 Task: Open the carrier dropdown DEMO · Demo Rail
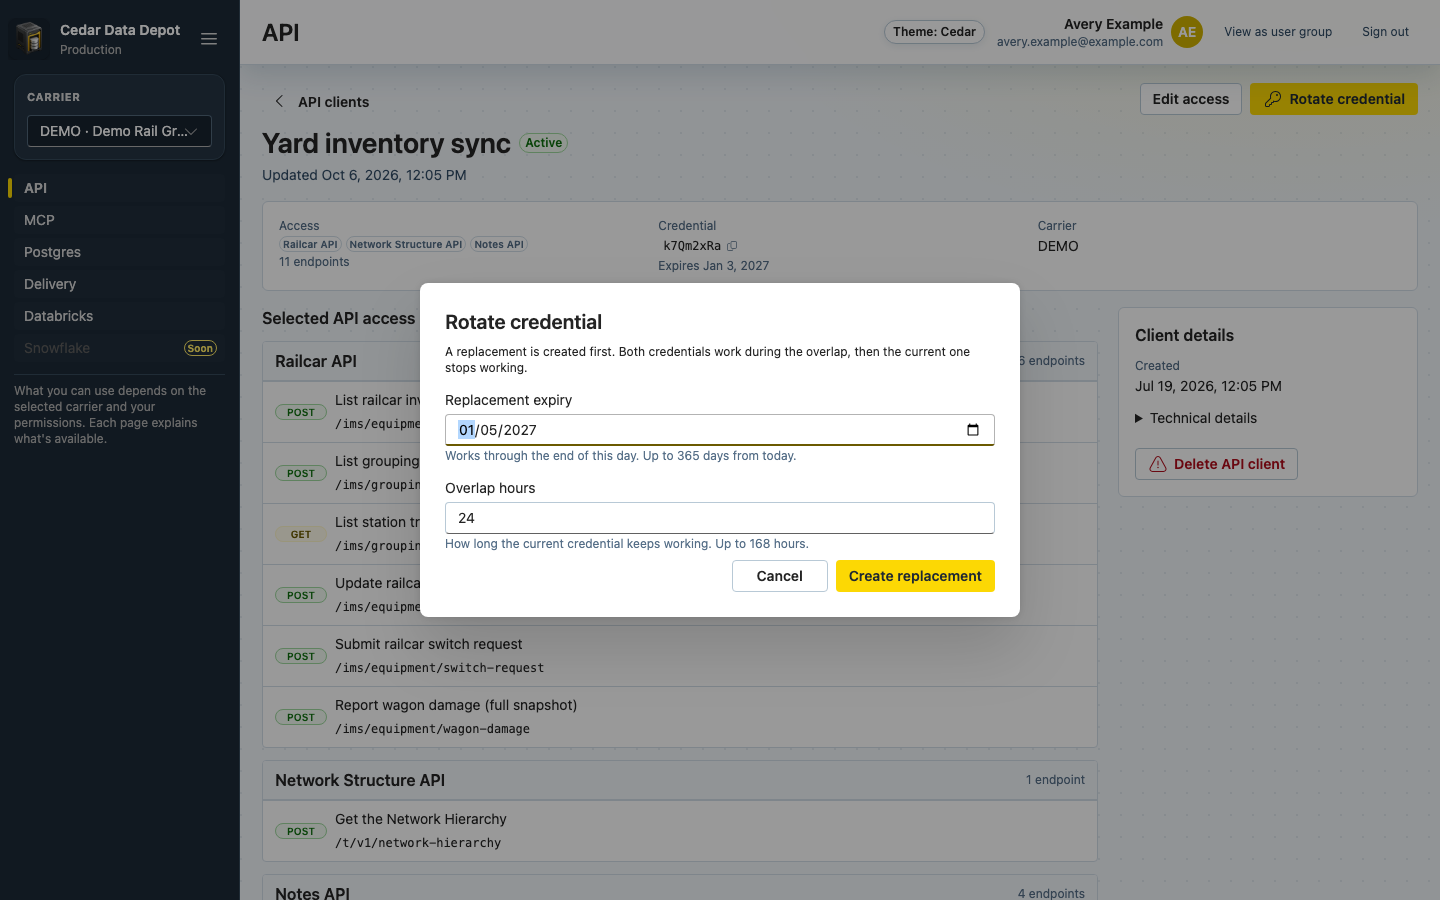pyautogui.click(x=119, y=131)
